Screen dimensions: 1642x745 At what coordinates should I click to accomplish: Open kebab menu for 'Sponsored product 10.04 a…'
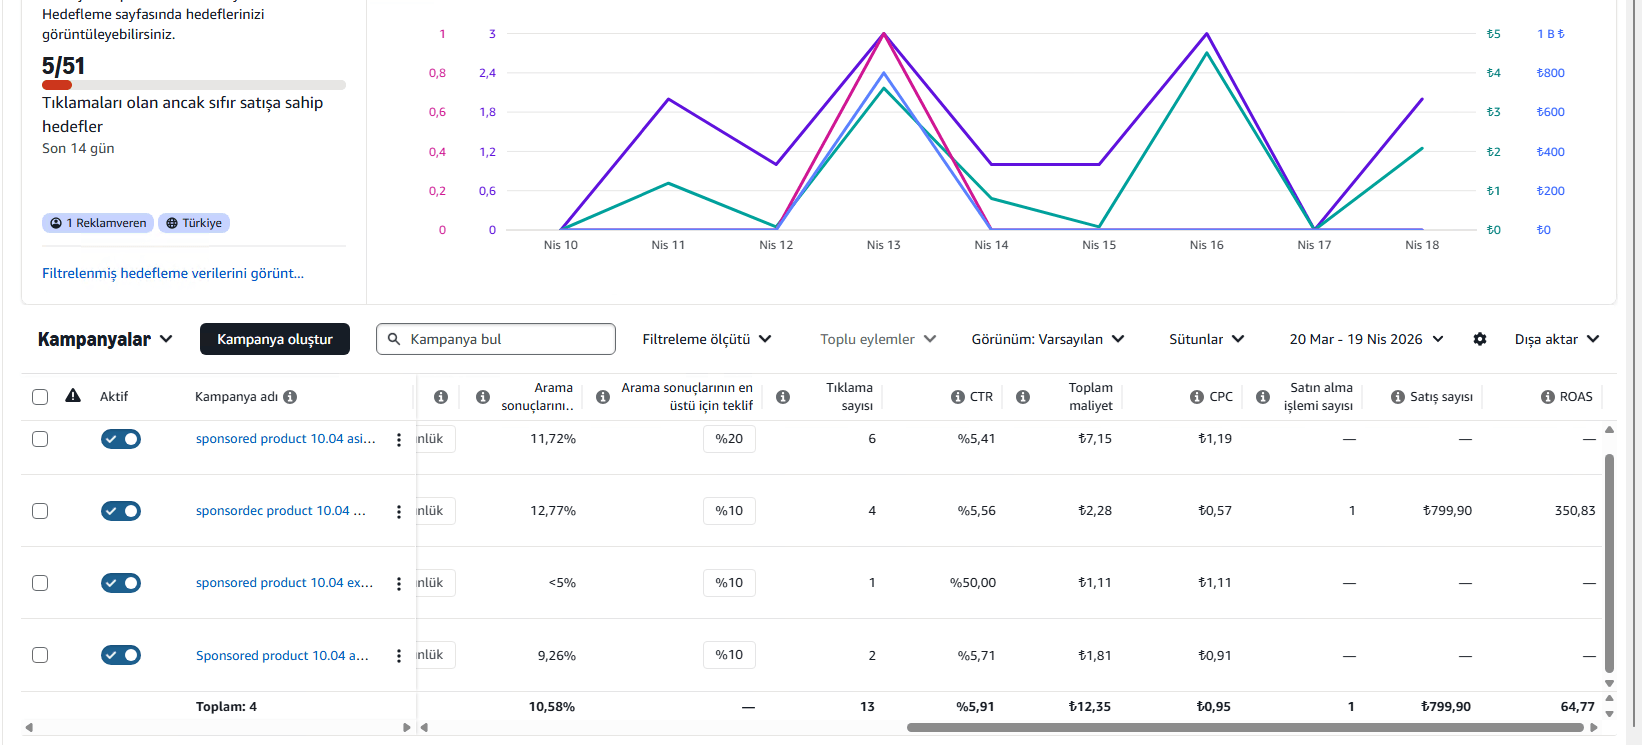[399, 656]
